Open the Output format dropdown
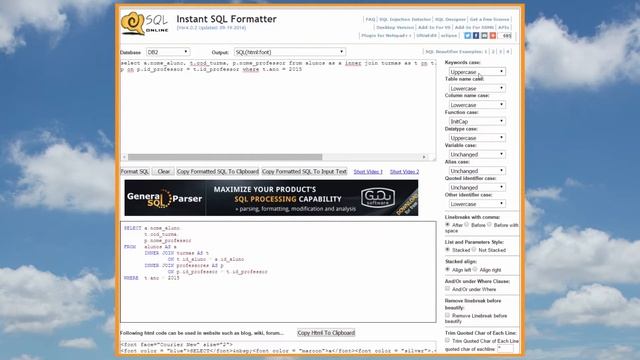This screenshot has height=360, width=640. (290, 52)
